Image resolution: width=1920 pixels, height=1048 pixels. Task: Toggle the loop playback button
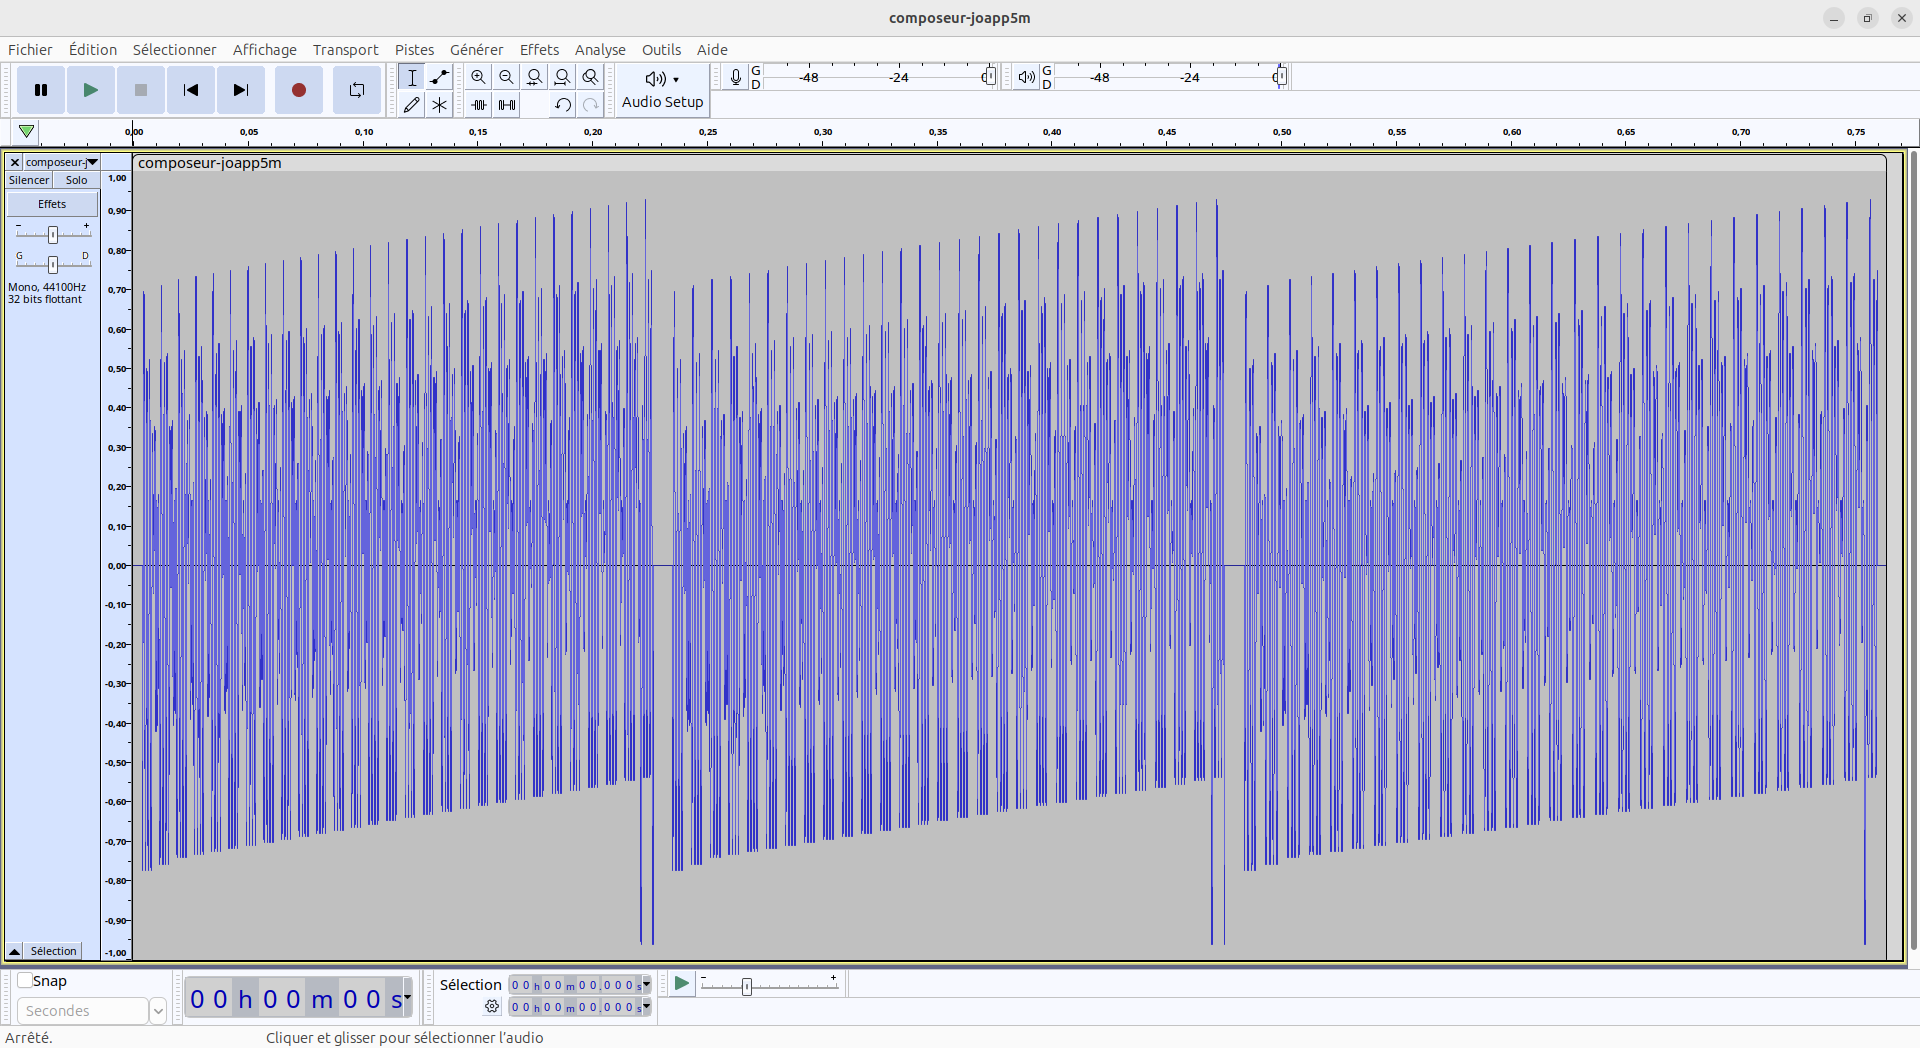click(x=357, y=90)
